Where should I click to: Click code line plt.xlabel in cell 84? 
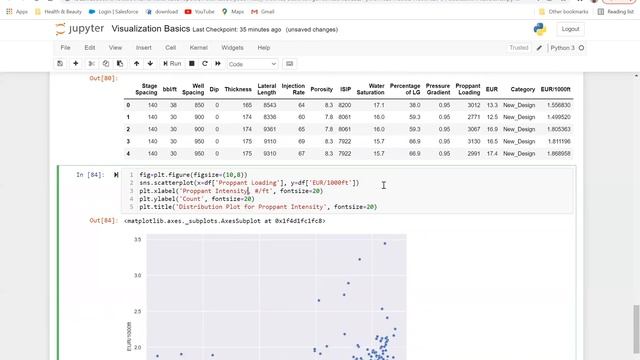(x=231, y=191)
